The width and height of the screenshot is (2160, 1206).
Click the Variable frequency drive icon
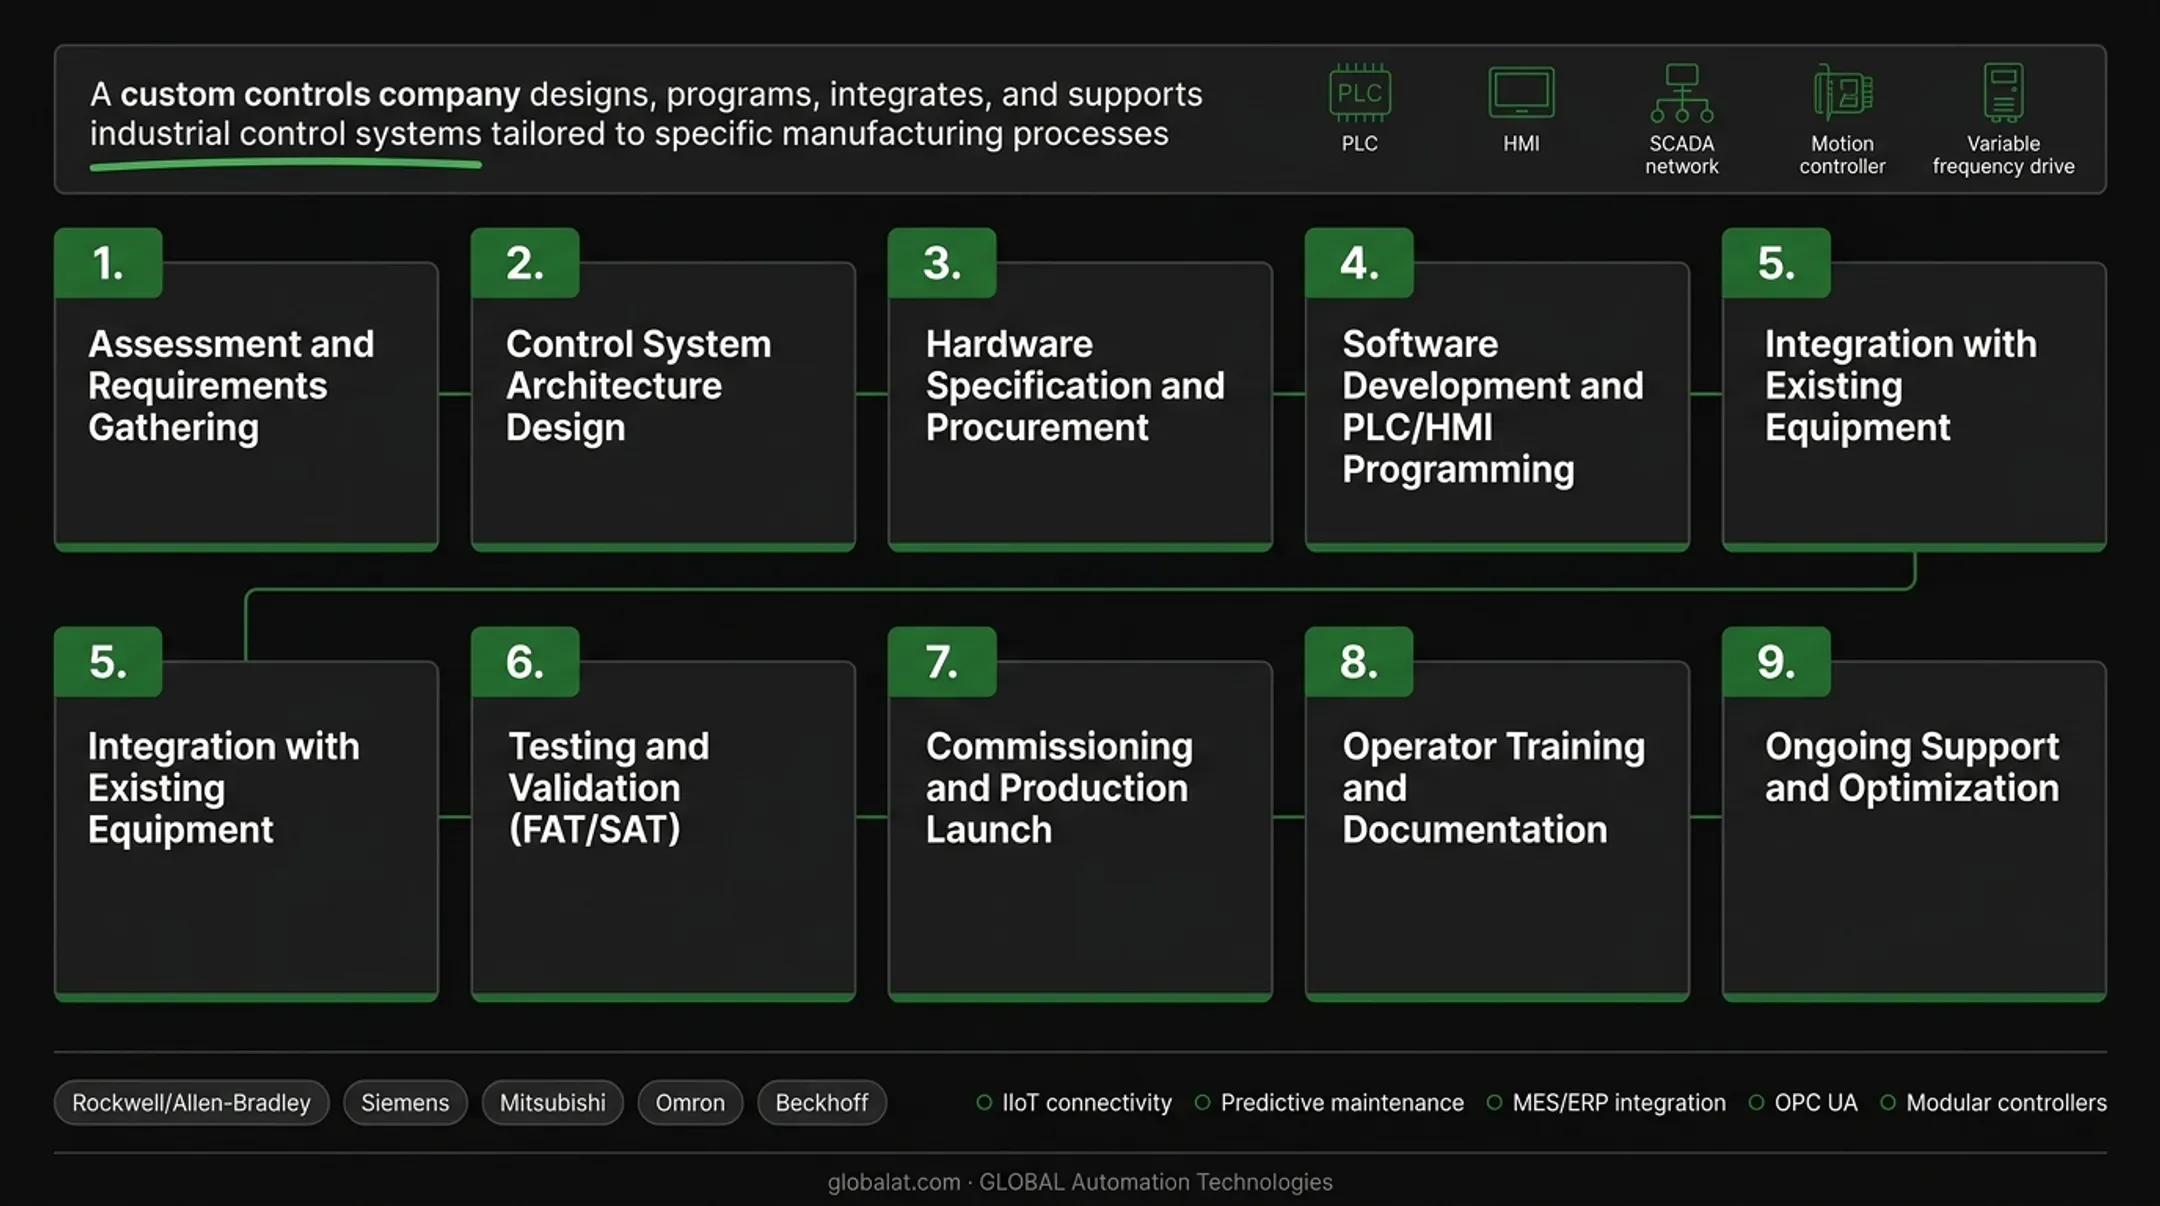tap(2003, 93)
